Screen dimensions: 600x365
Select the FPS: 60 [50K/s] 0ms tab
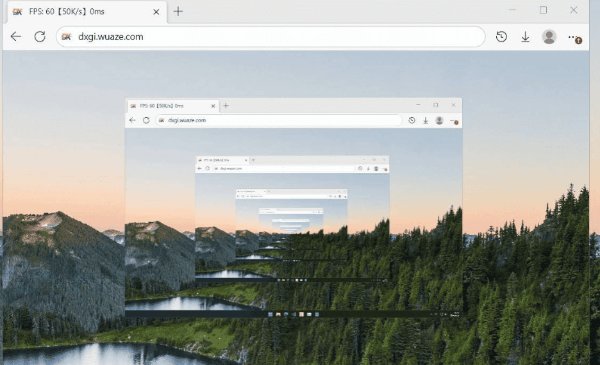click(x=87, y=12)
